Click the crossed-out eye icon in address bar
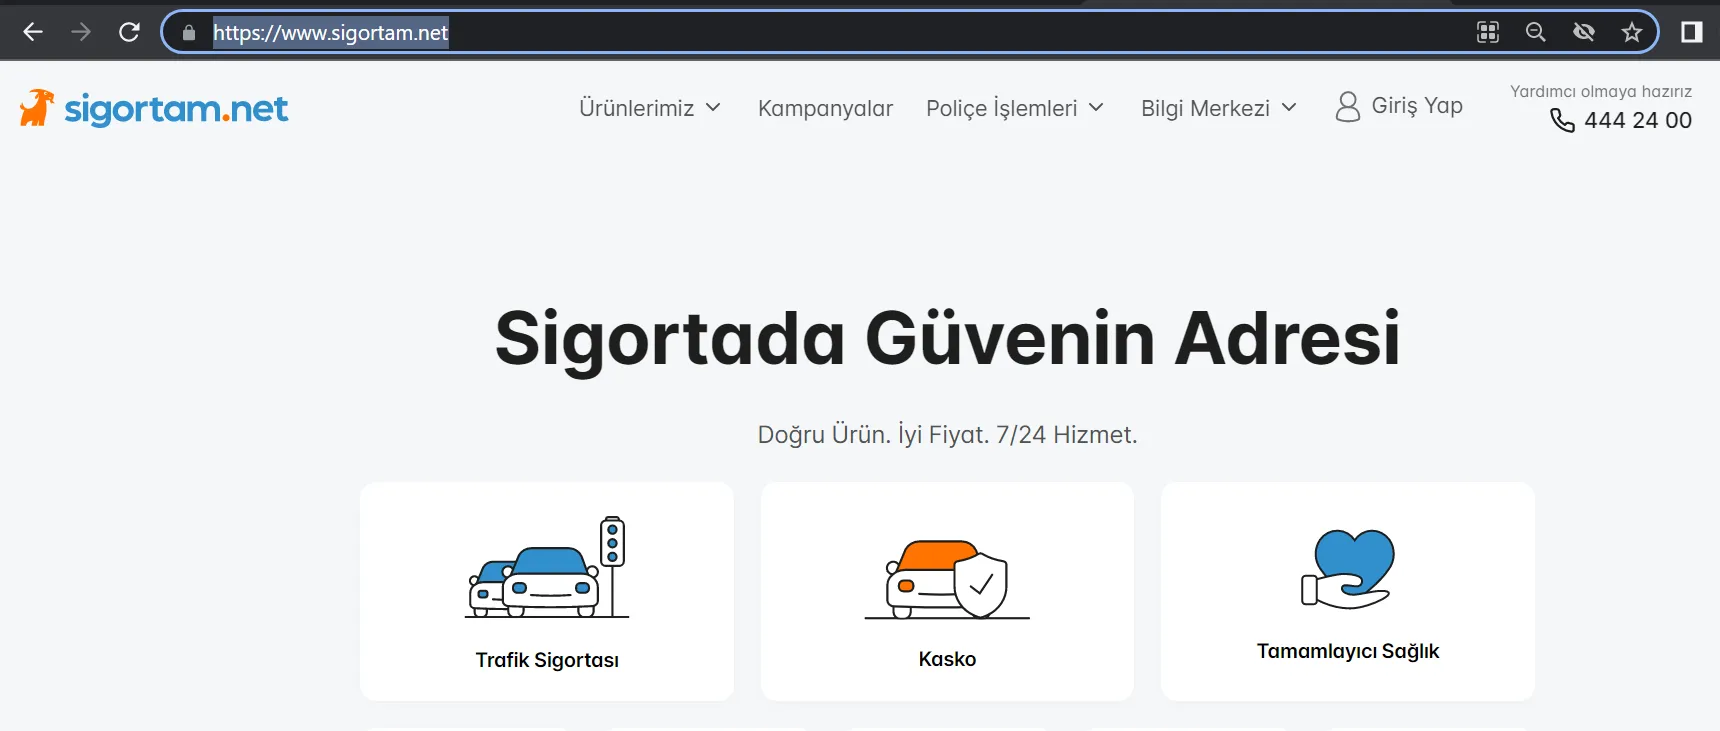 (1584, 32)
